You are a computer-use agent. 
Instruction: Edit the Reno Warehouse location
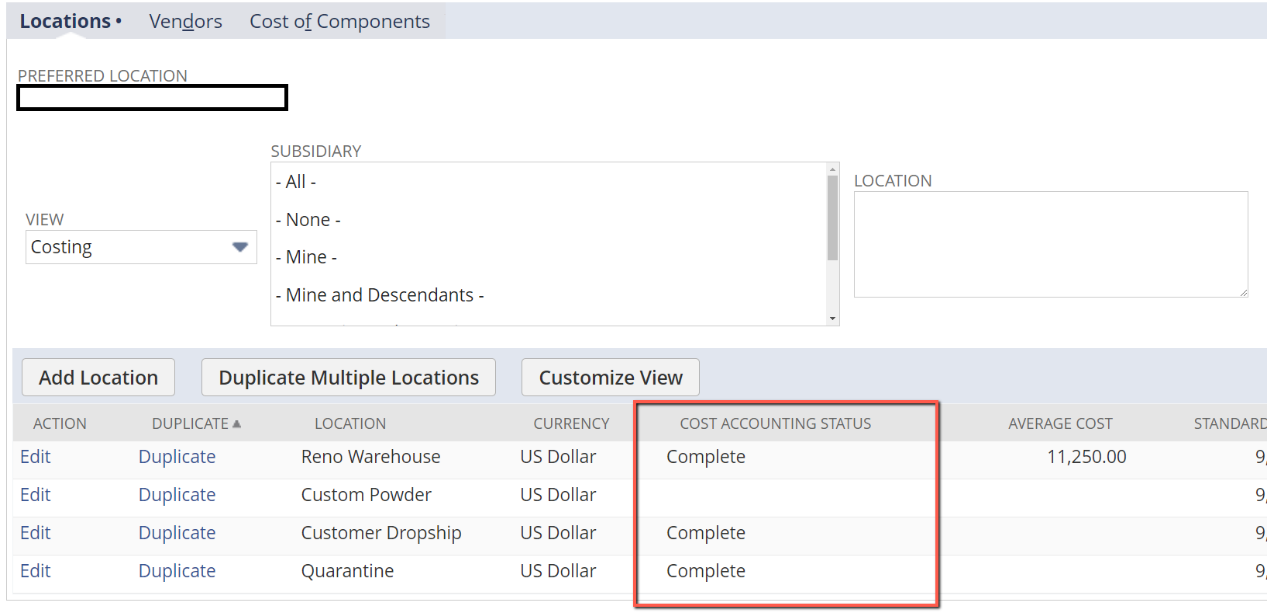point(35,456)
